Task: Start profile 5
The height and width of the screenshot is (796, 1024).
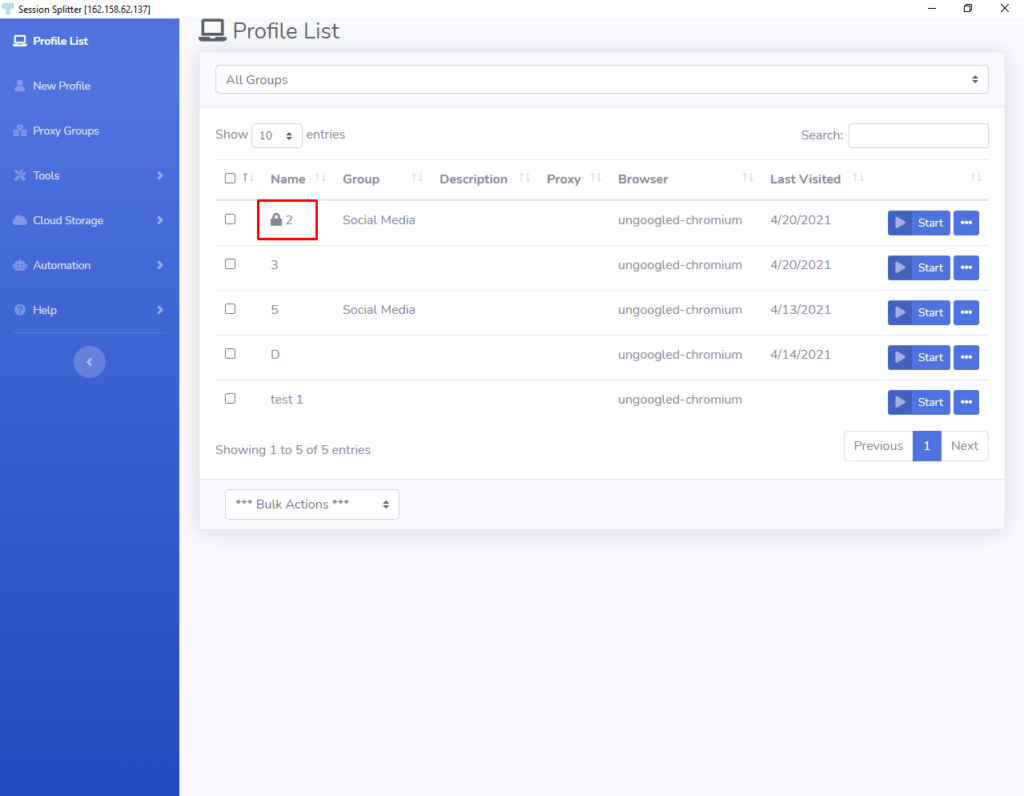Action: click(918, 312)
